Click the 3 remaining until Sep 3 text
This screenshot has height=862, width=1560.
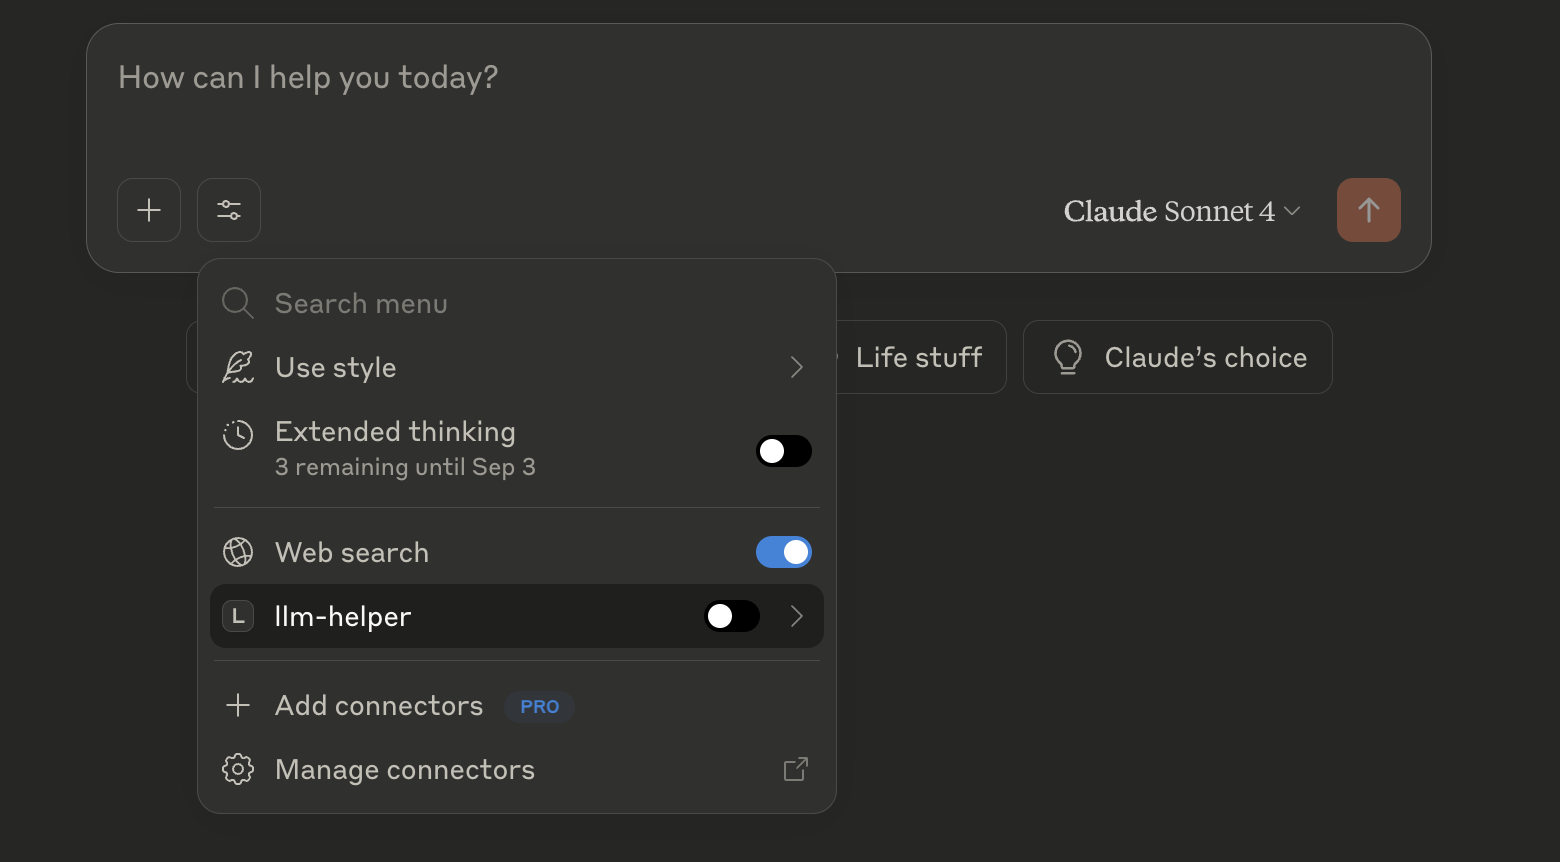(405, 467)
